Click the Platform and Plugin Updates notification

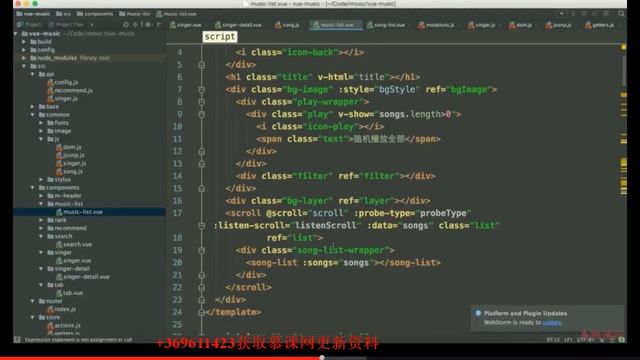point(548,318)
